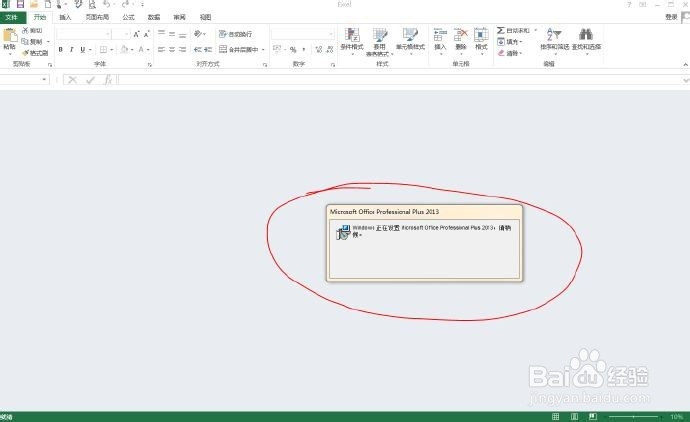Viewport: 690px width, 422px height.
Task: Open the number format dropdown
Action: point(331,34)
